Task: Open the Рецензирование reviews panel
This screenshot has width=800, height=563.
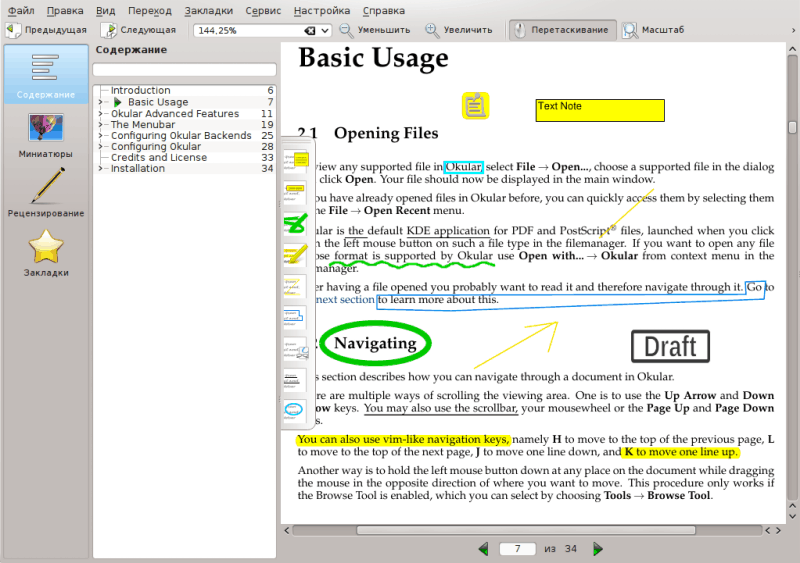Action: pyautogui.click(x=45, y=193)
